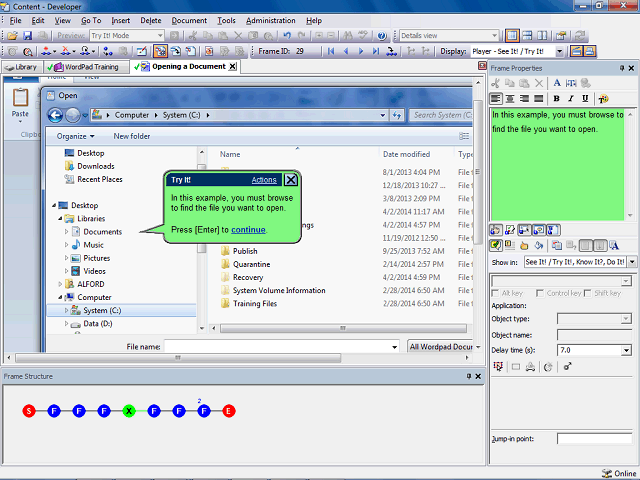Expand the Music library node
The width and height of the screenshot is (640, 480).
click(x=66, y=244)
